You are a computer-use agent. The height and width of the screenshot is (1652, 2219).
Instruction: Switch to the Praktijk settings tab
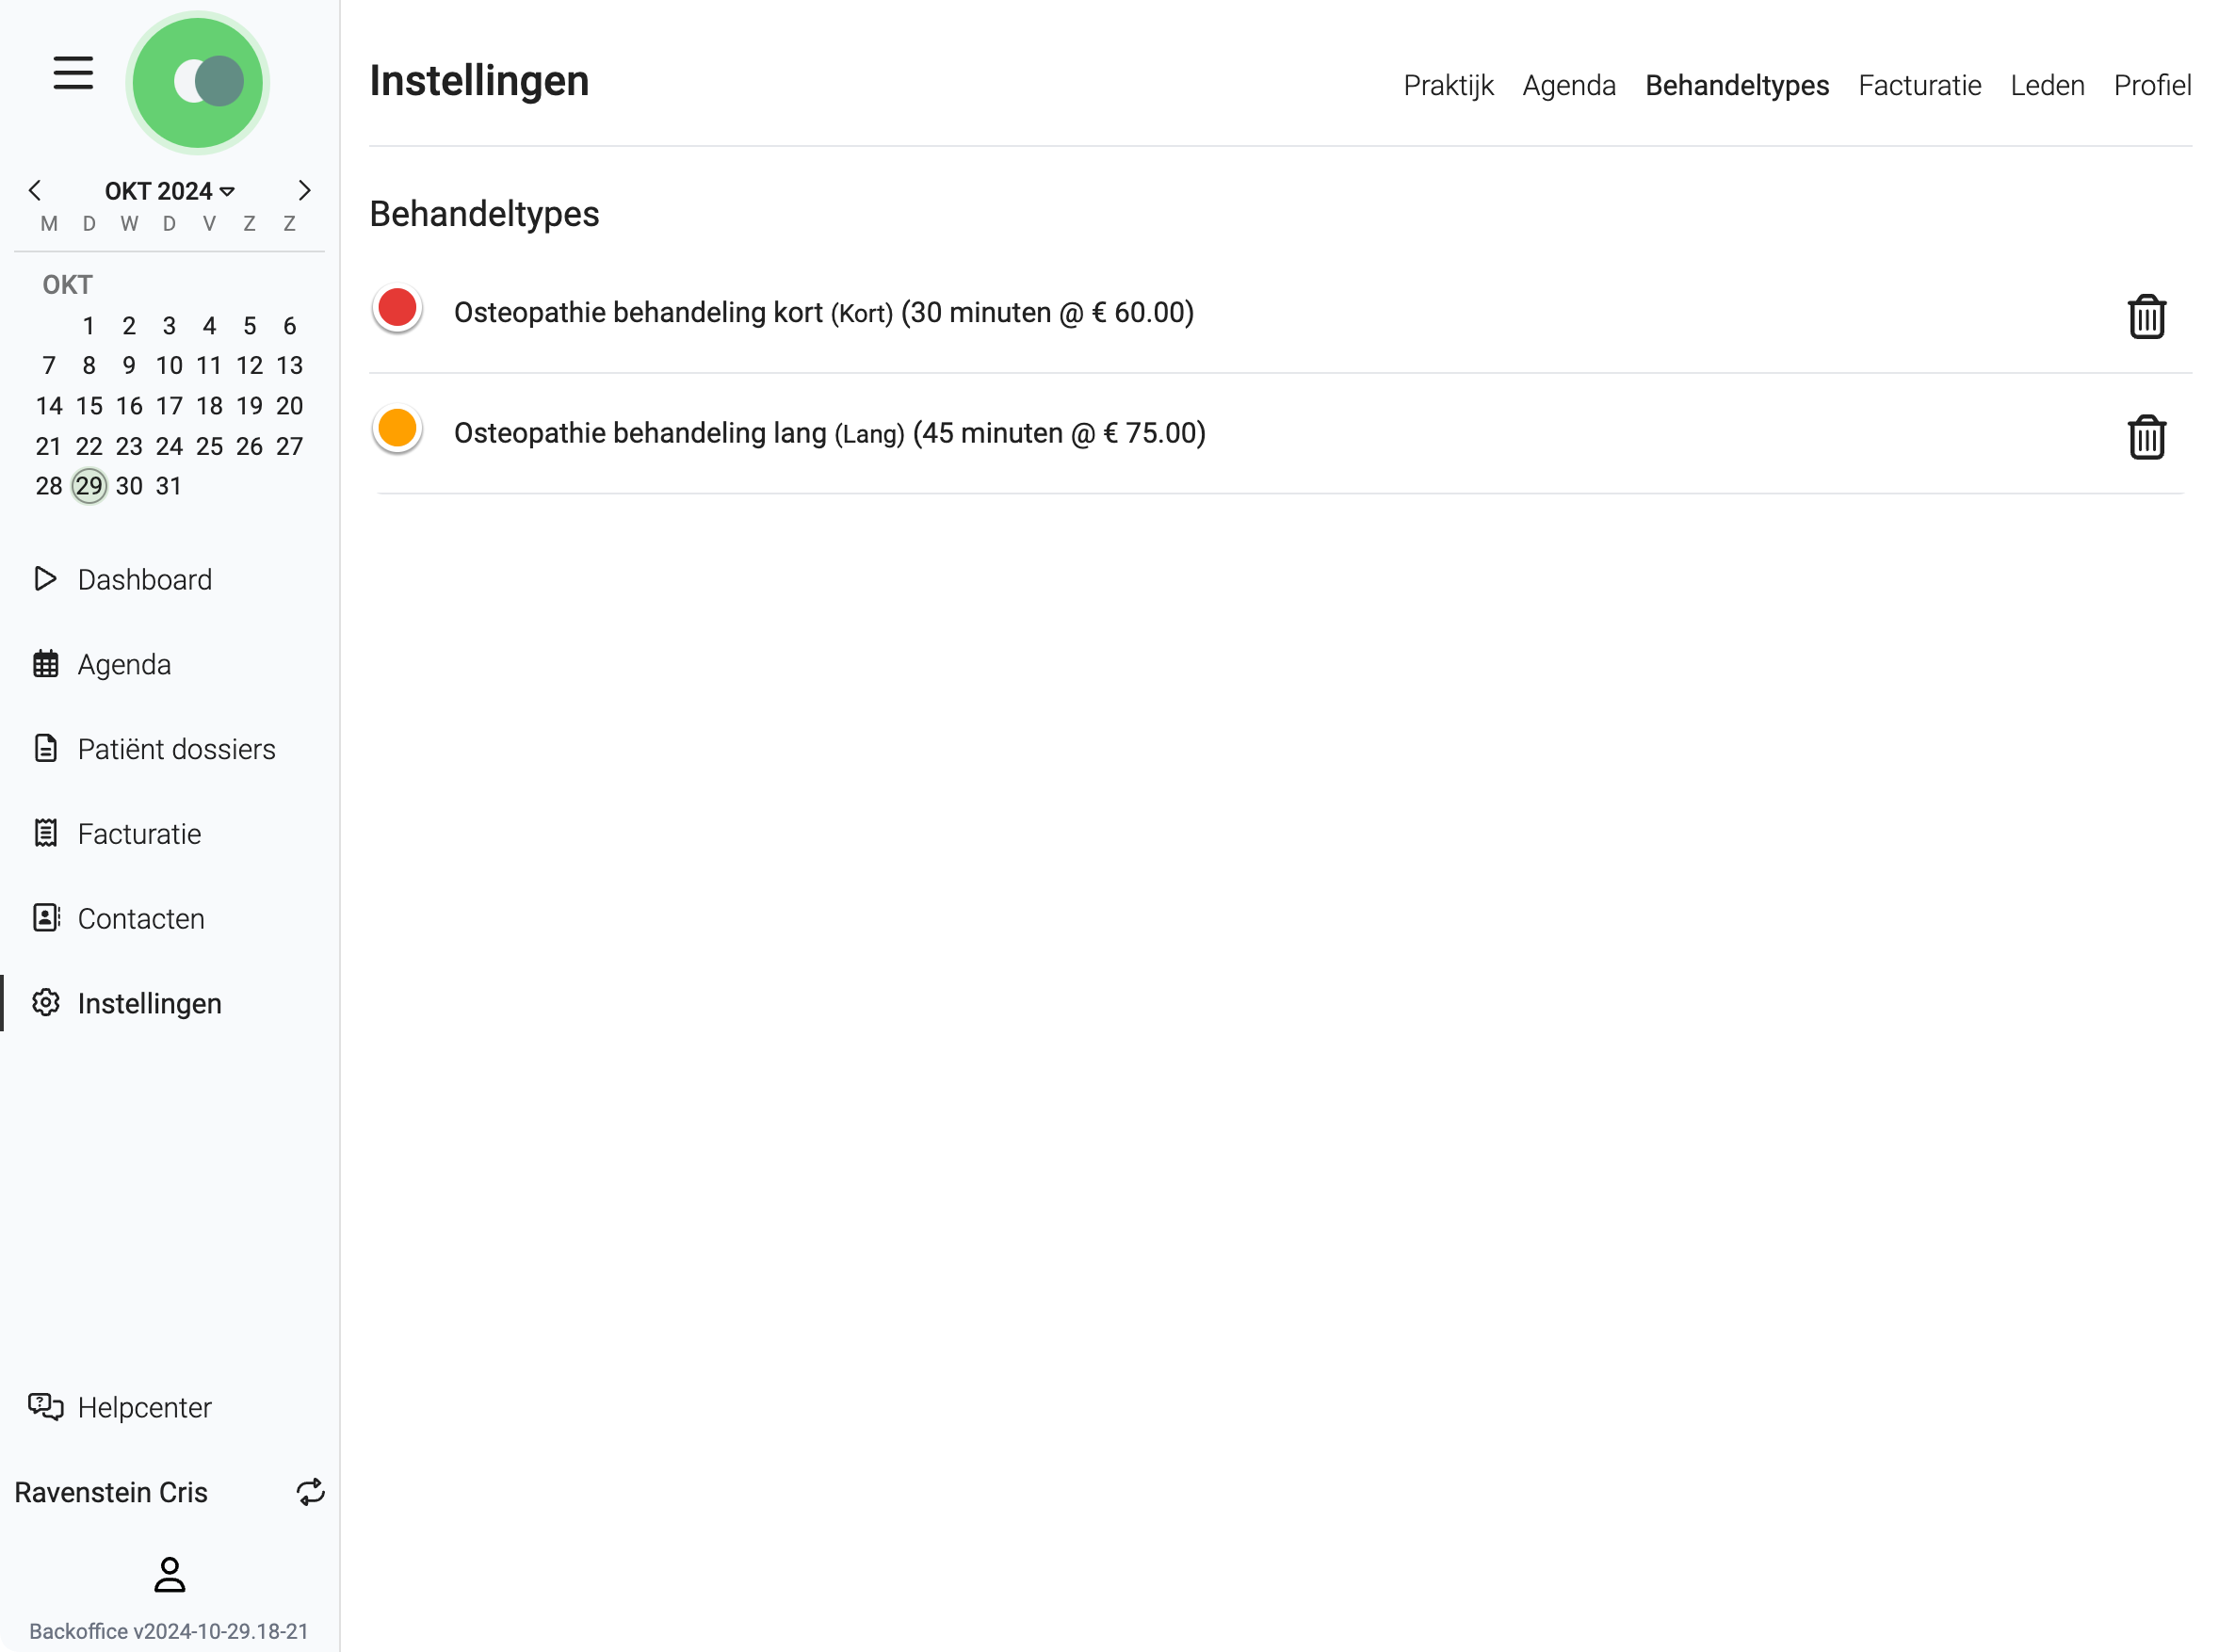pyautogui.click(x=1447, y=85)
